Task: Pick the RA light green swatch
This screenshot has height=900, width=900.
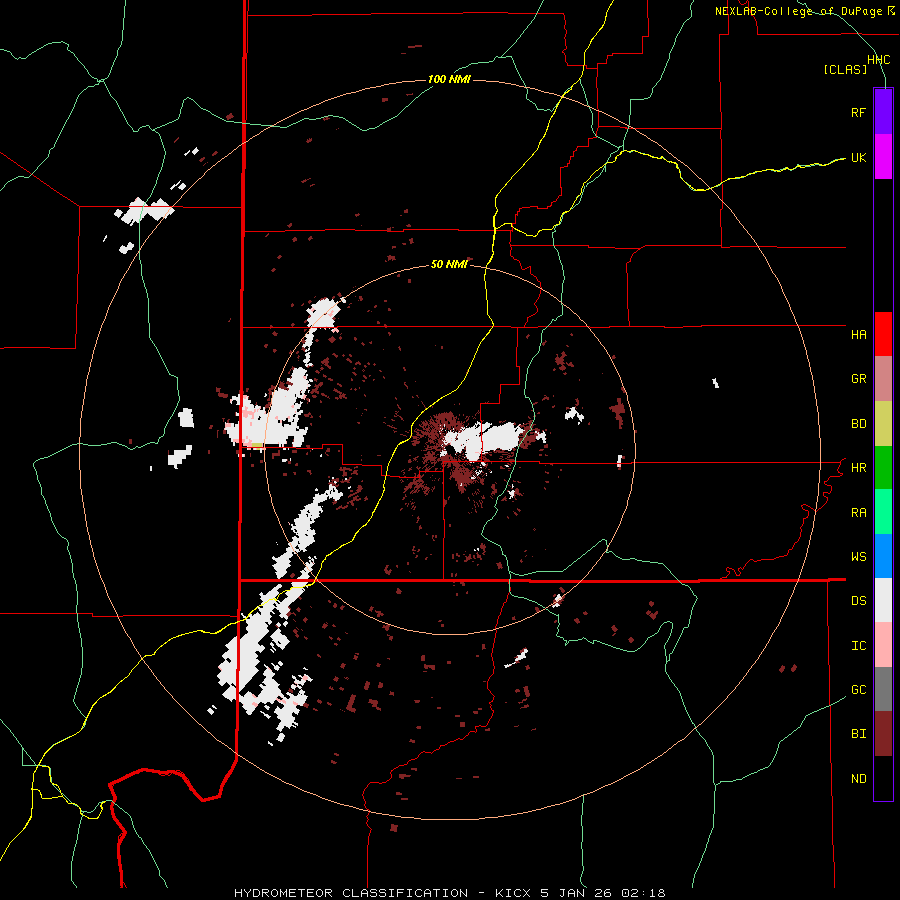Action: 883,512
